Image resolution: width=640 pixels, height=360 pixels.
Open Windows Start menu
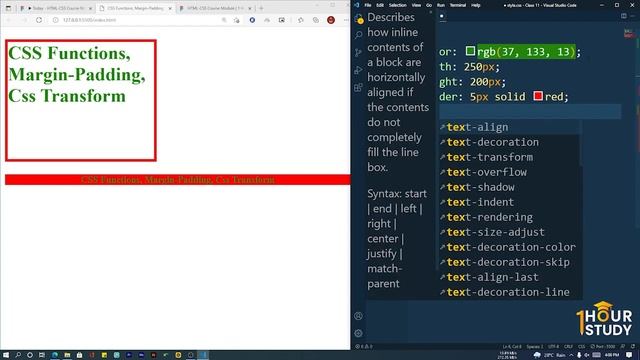pyautogui.click(x=6, y=355)
